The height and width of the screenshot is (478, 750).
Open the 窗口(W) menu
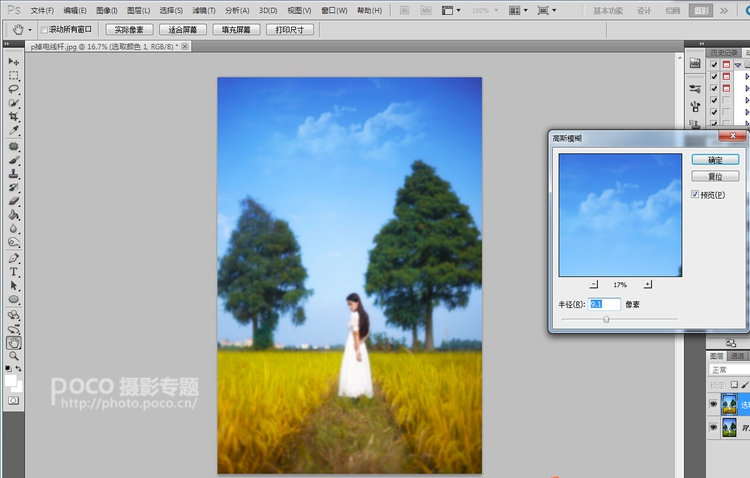click(x=334, y=10)
